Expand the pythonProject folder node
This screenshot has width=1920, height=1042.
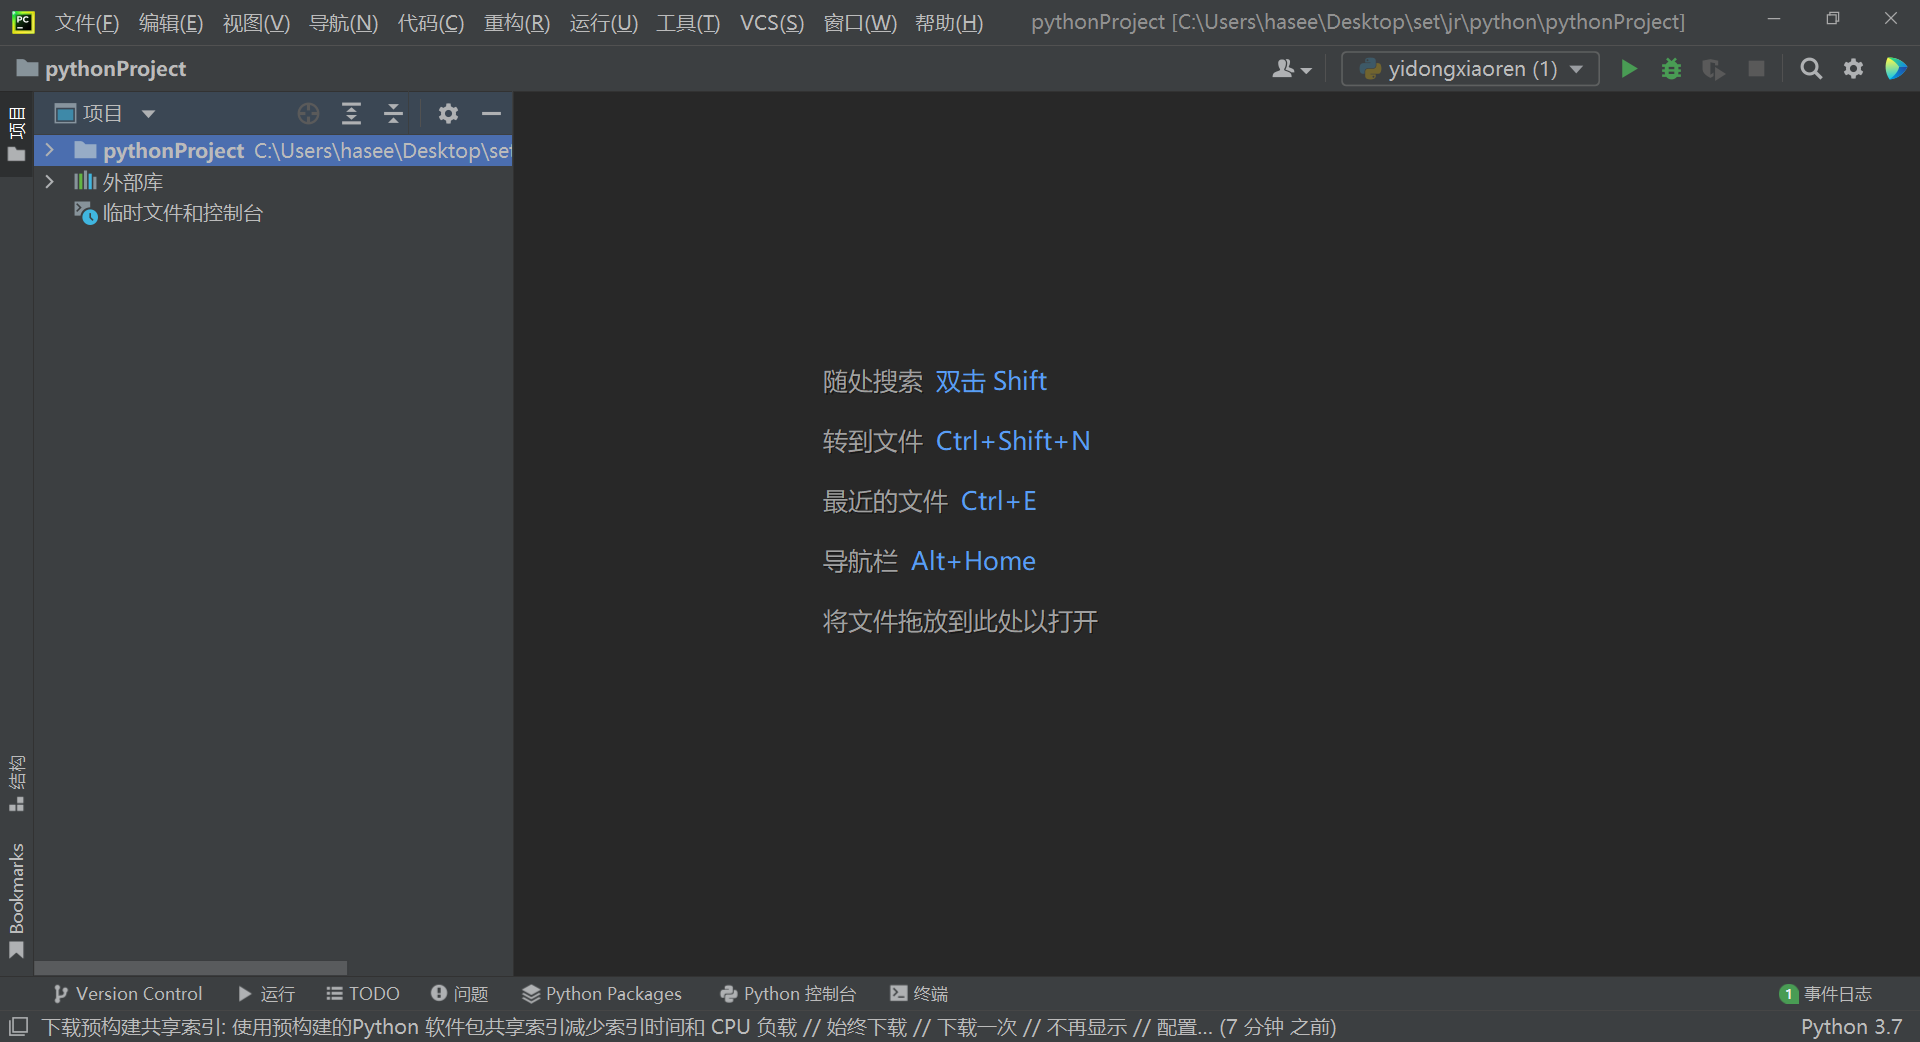49,150
